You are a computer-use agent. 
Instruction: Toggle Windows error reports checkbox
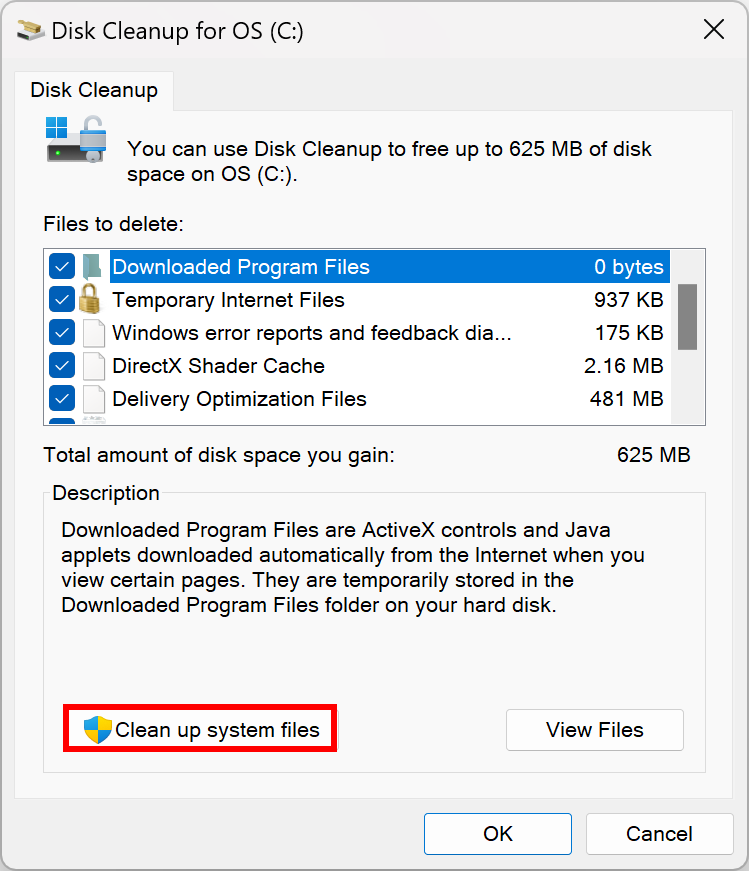tap(62, 333)
